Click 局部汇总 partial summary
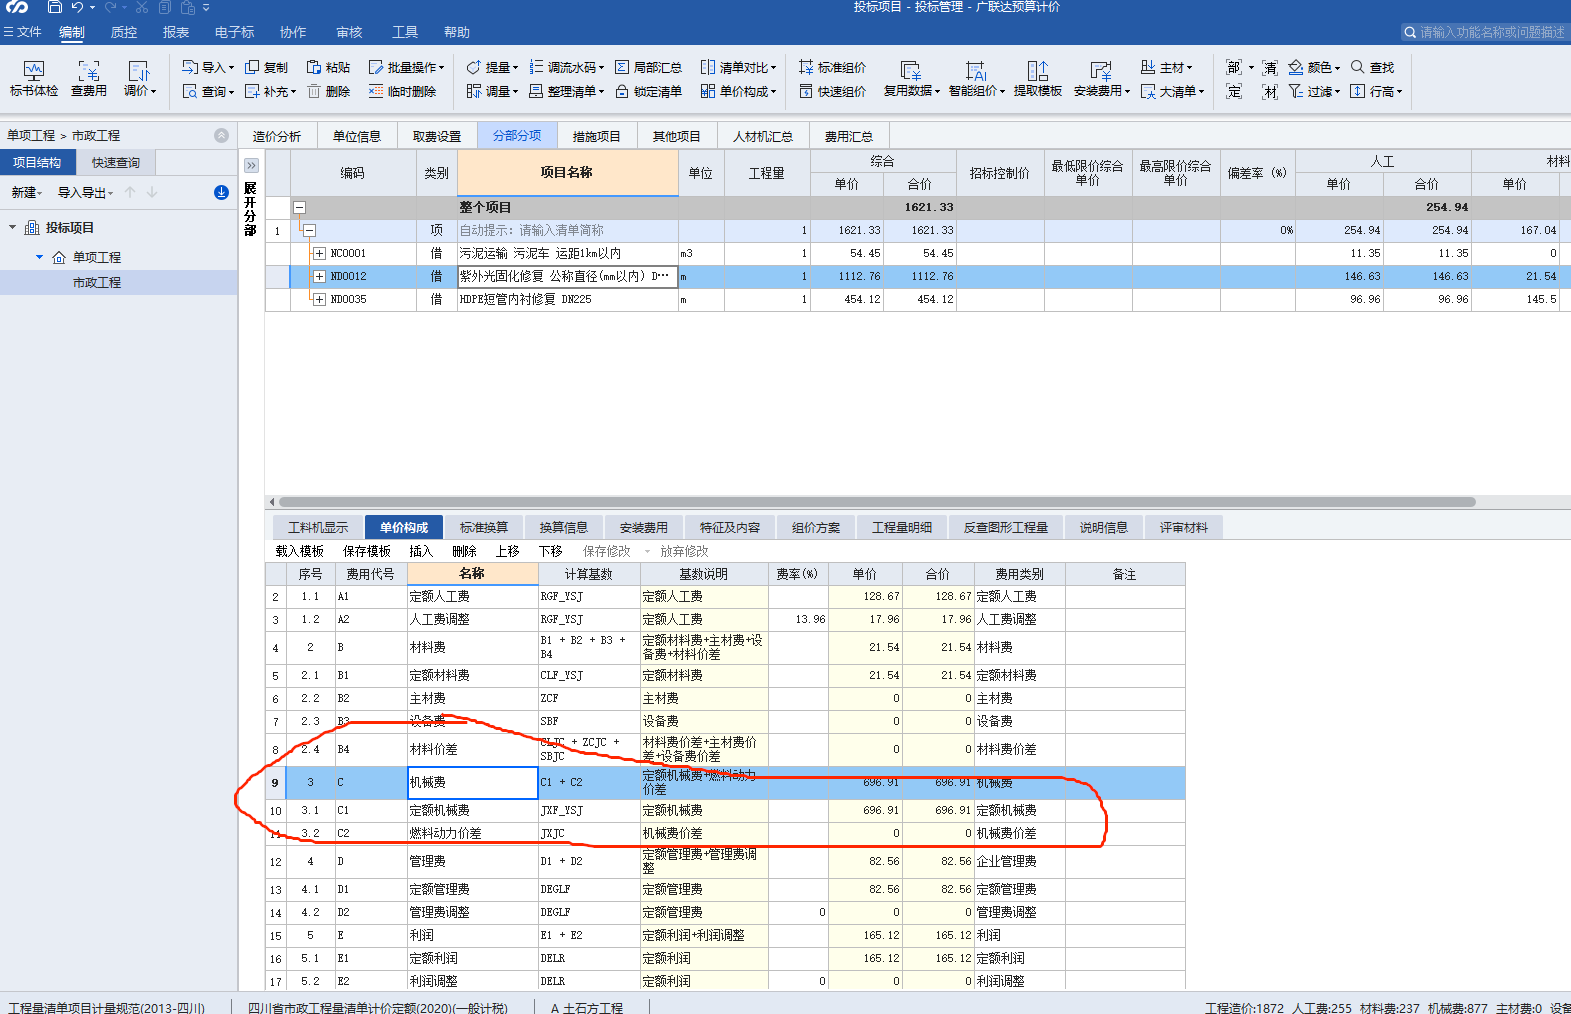 point(648,67)
